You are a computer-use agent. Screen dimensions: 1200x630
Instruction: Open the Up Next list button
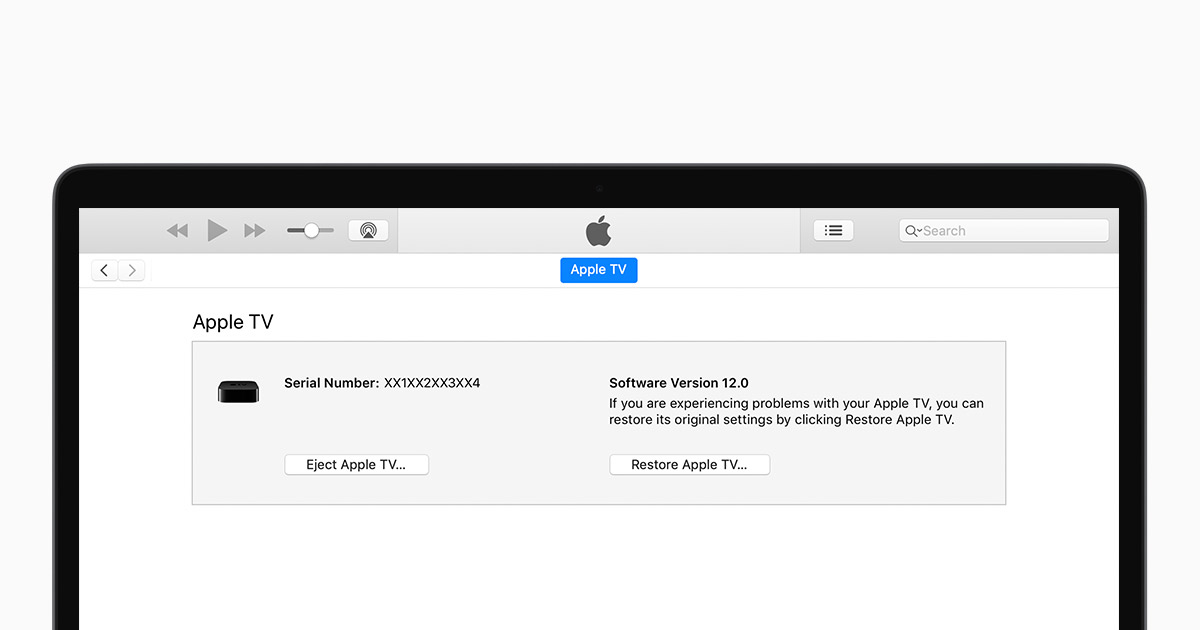coord(833,231)
